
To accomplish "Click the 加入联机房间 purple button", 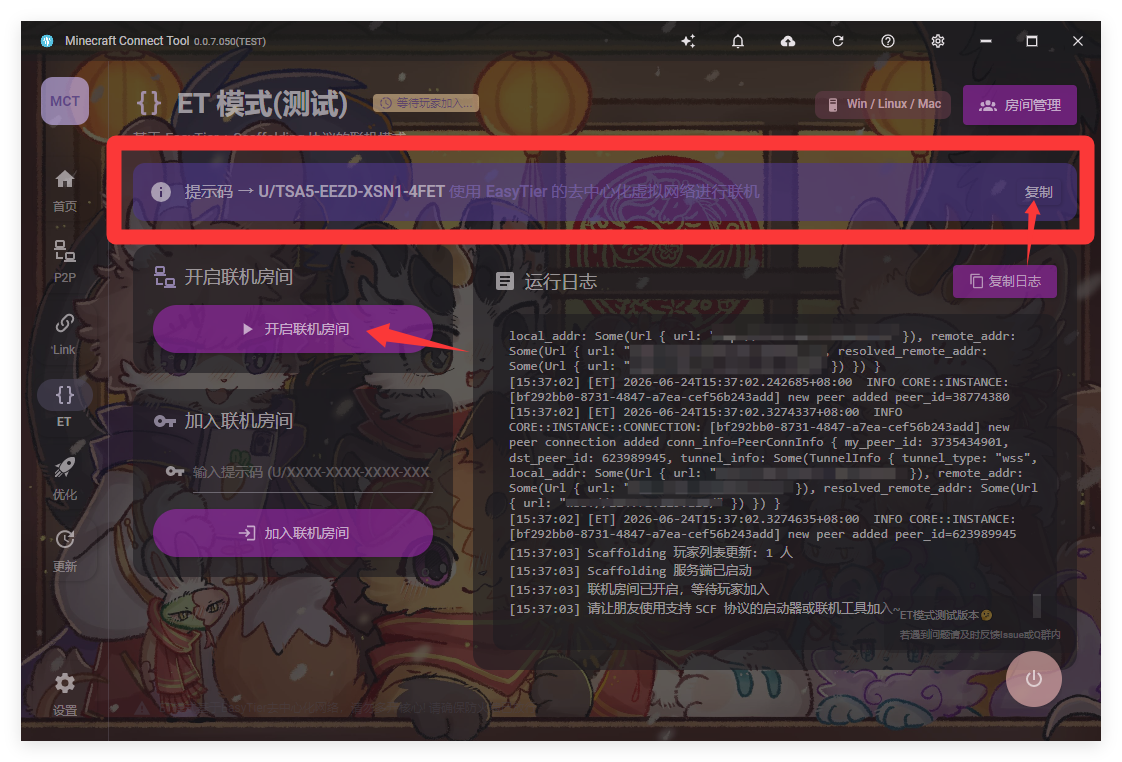I will coord(293,533).
